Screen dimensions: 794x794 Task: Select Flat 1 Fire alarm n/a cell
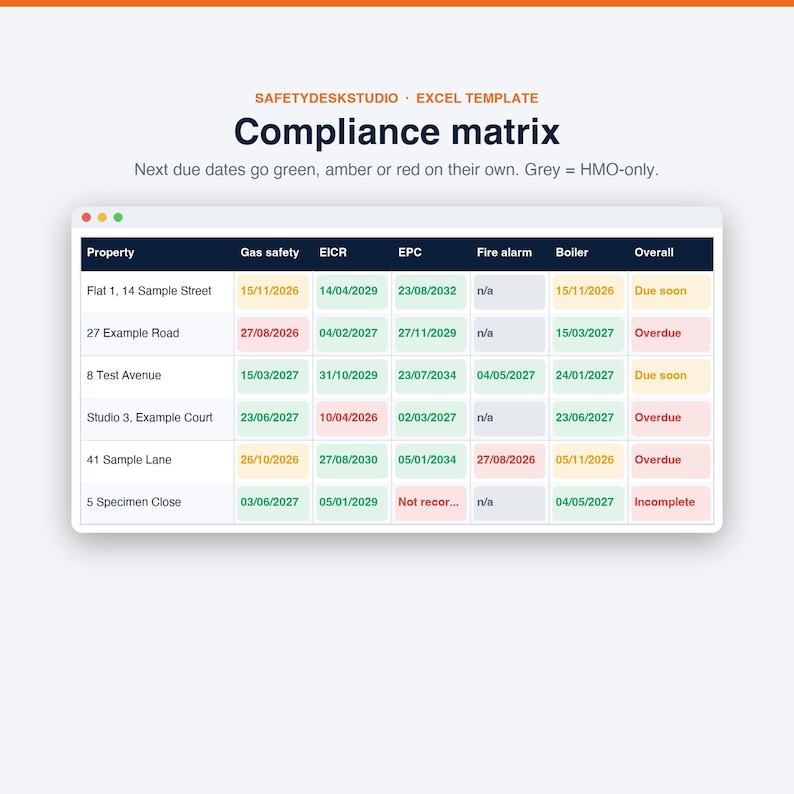pos(509,292)
